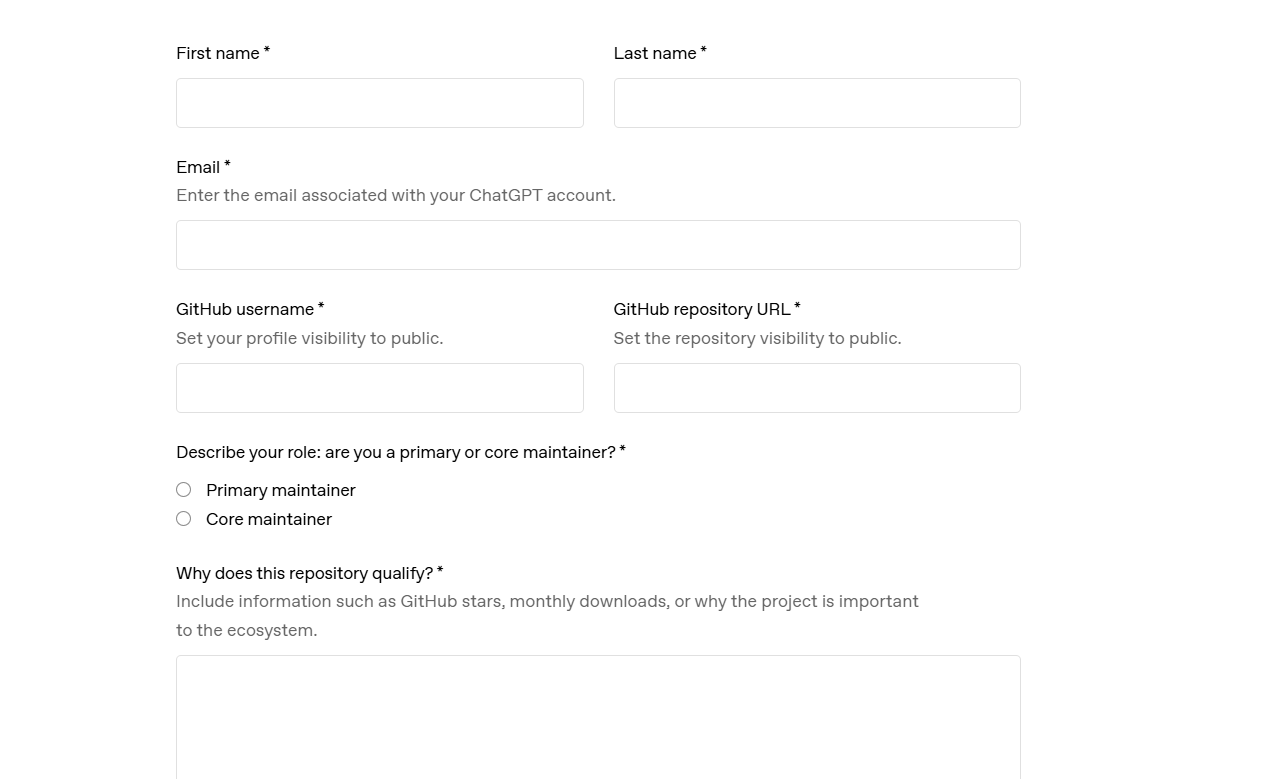Select the Email input field
Viewport: 1264px width, 779px height.
(x=598, y=245)
